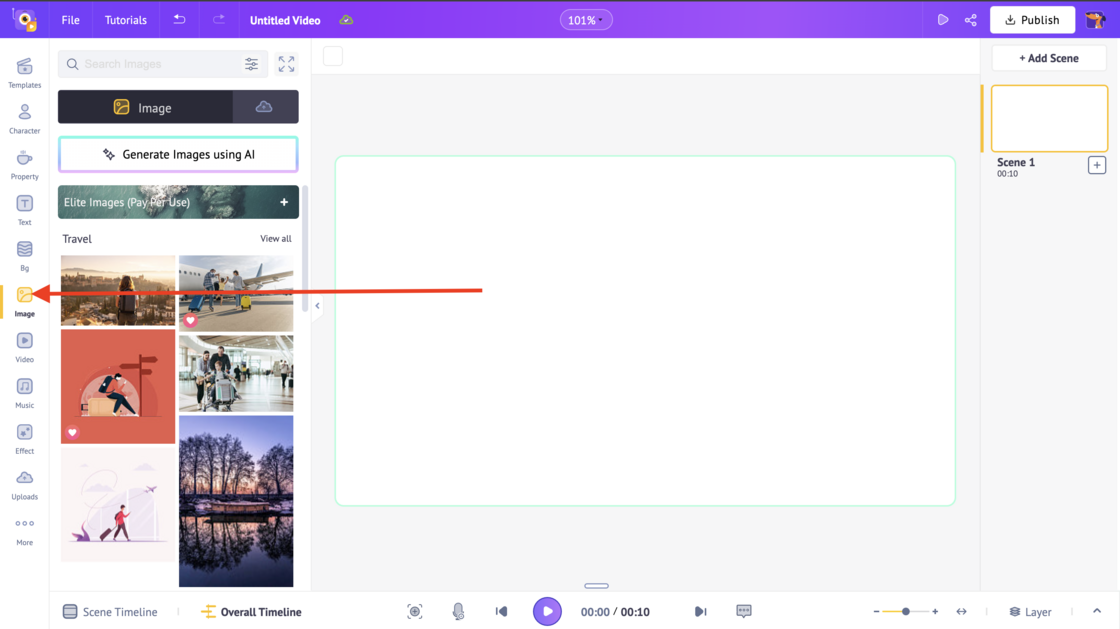Viewport: 1120px width, 629px height.
Task: Toggle the heart on the signpost illustration
Action: point(74,433)
